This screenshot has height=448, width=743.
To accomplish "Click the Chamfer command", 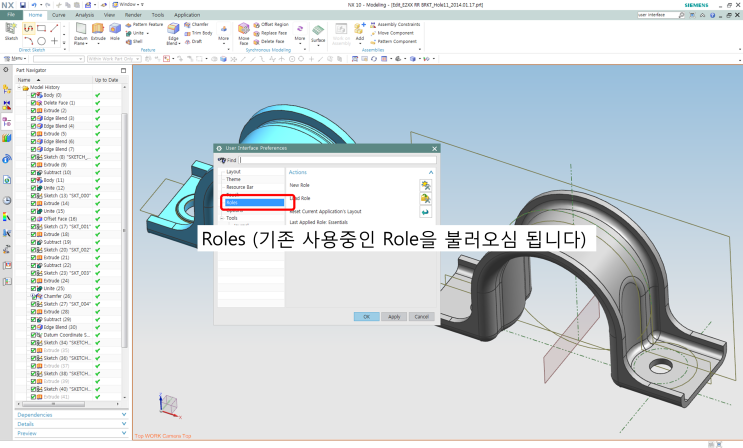I will pos(196,25).
